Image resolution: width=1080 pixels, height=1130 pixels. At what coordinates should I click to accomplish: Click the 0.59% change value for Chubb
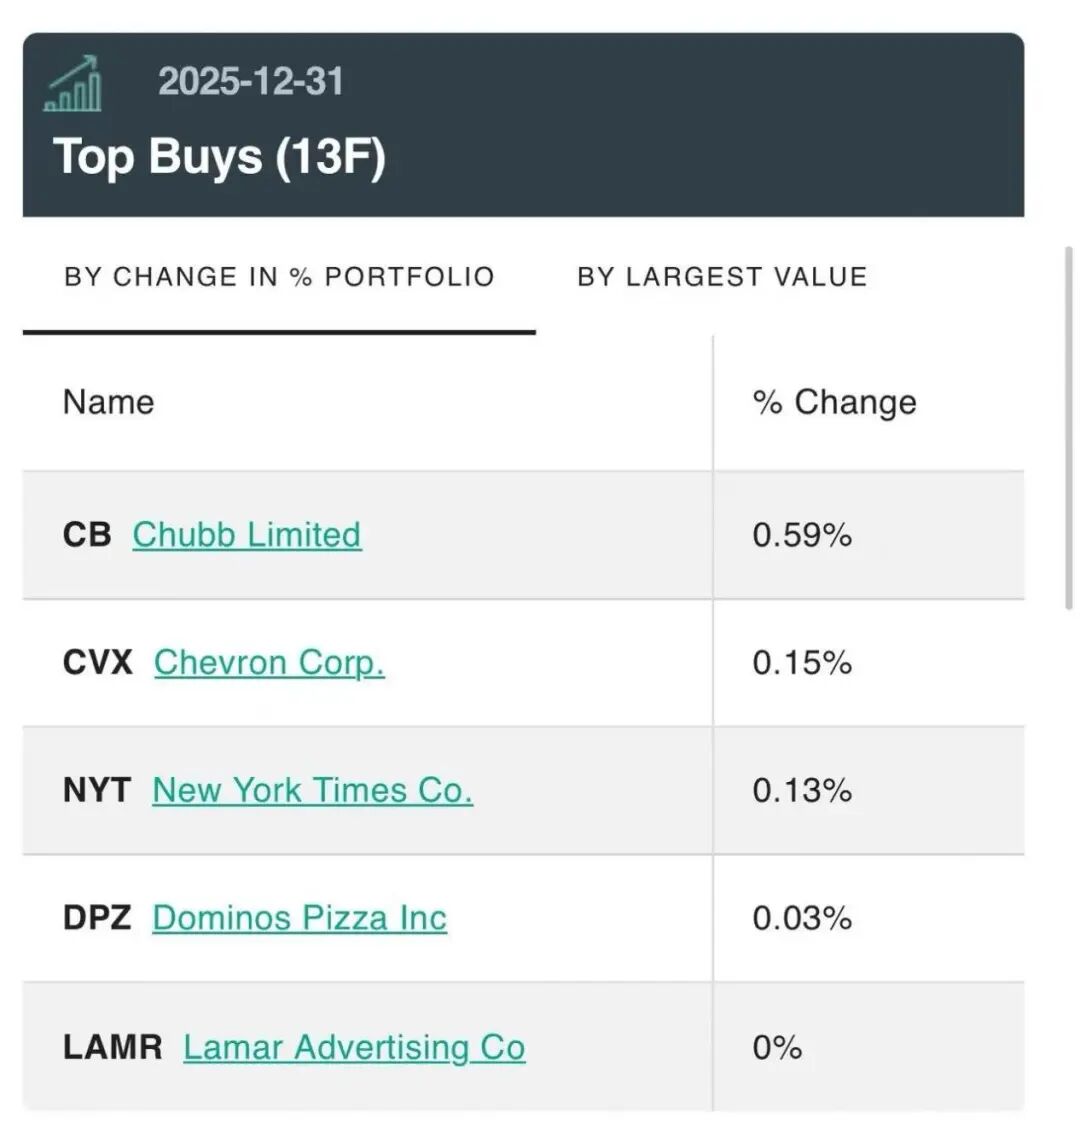[802, 535]
